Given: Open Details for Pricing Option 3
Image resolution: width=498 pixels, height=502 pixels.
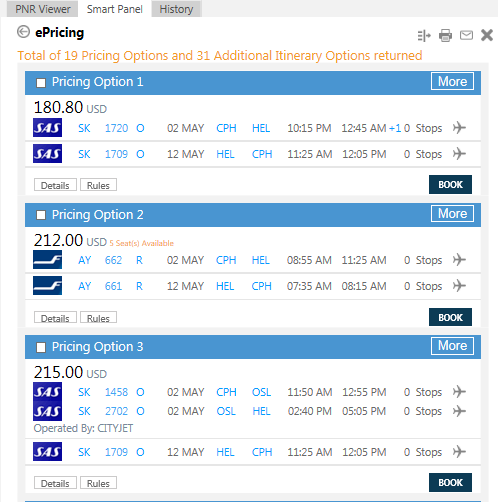Looking at the screenshot, I should click(x=55, y=483).
